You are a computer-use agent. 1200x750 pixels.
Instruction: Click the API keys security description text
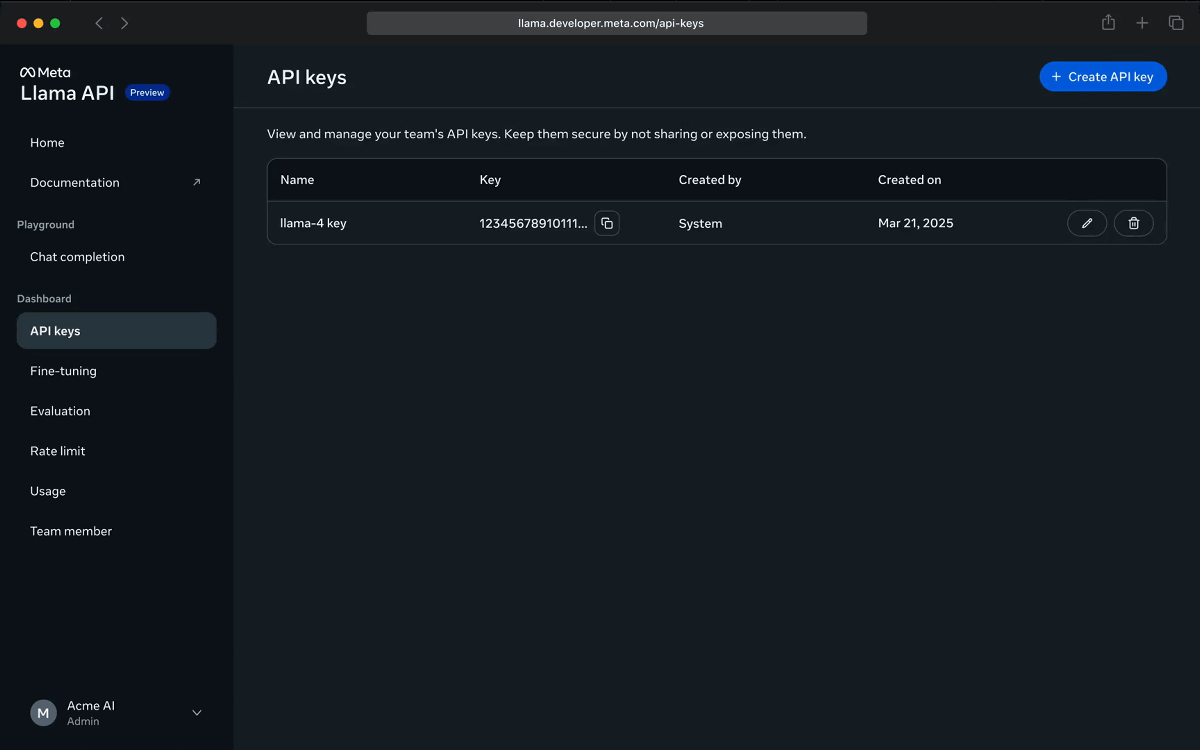[x=536, y=134]
